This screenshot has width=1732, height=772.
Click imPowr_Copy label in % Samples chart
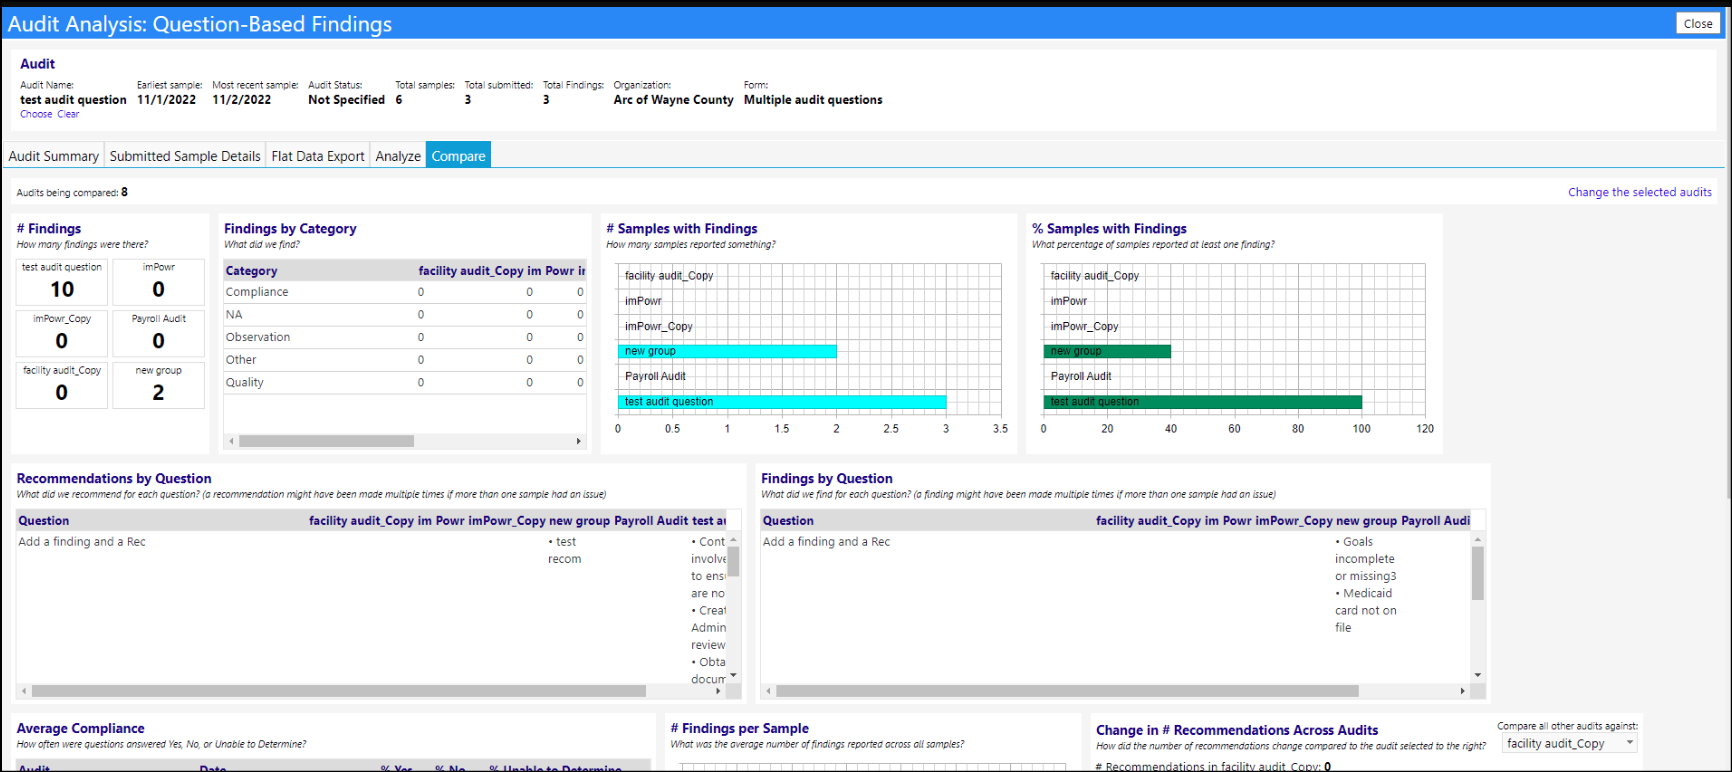[x=1084, y=326]
